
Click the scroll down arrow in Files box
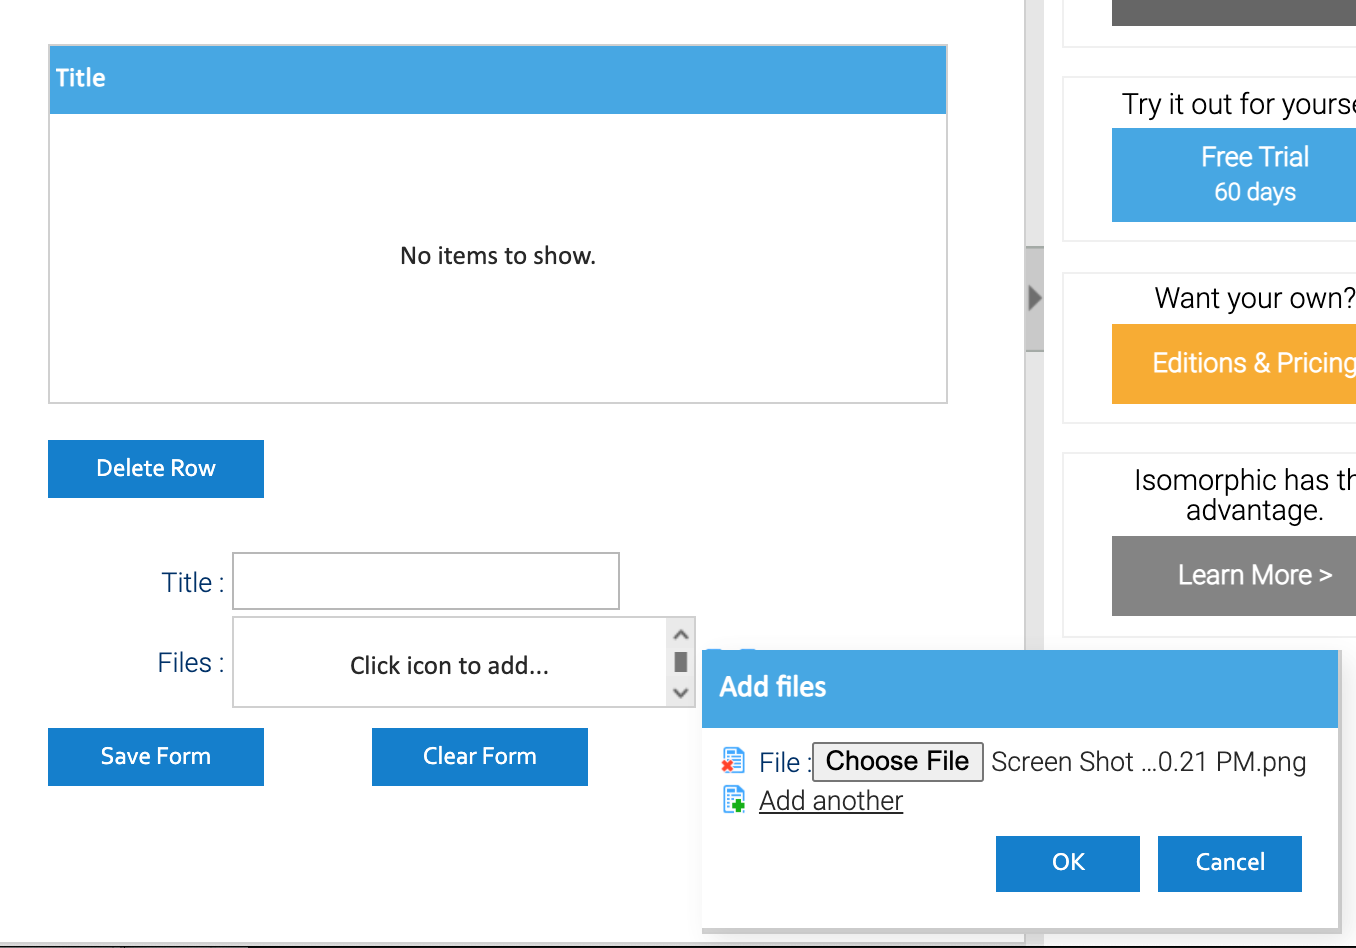[x=681, y=692]
